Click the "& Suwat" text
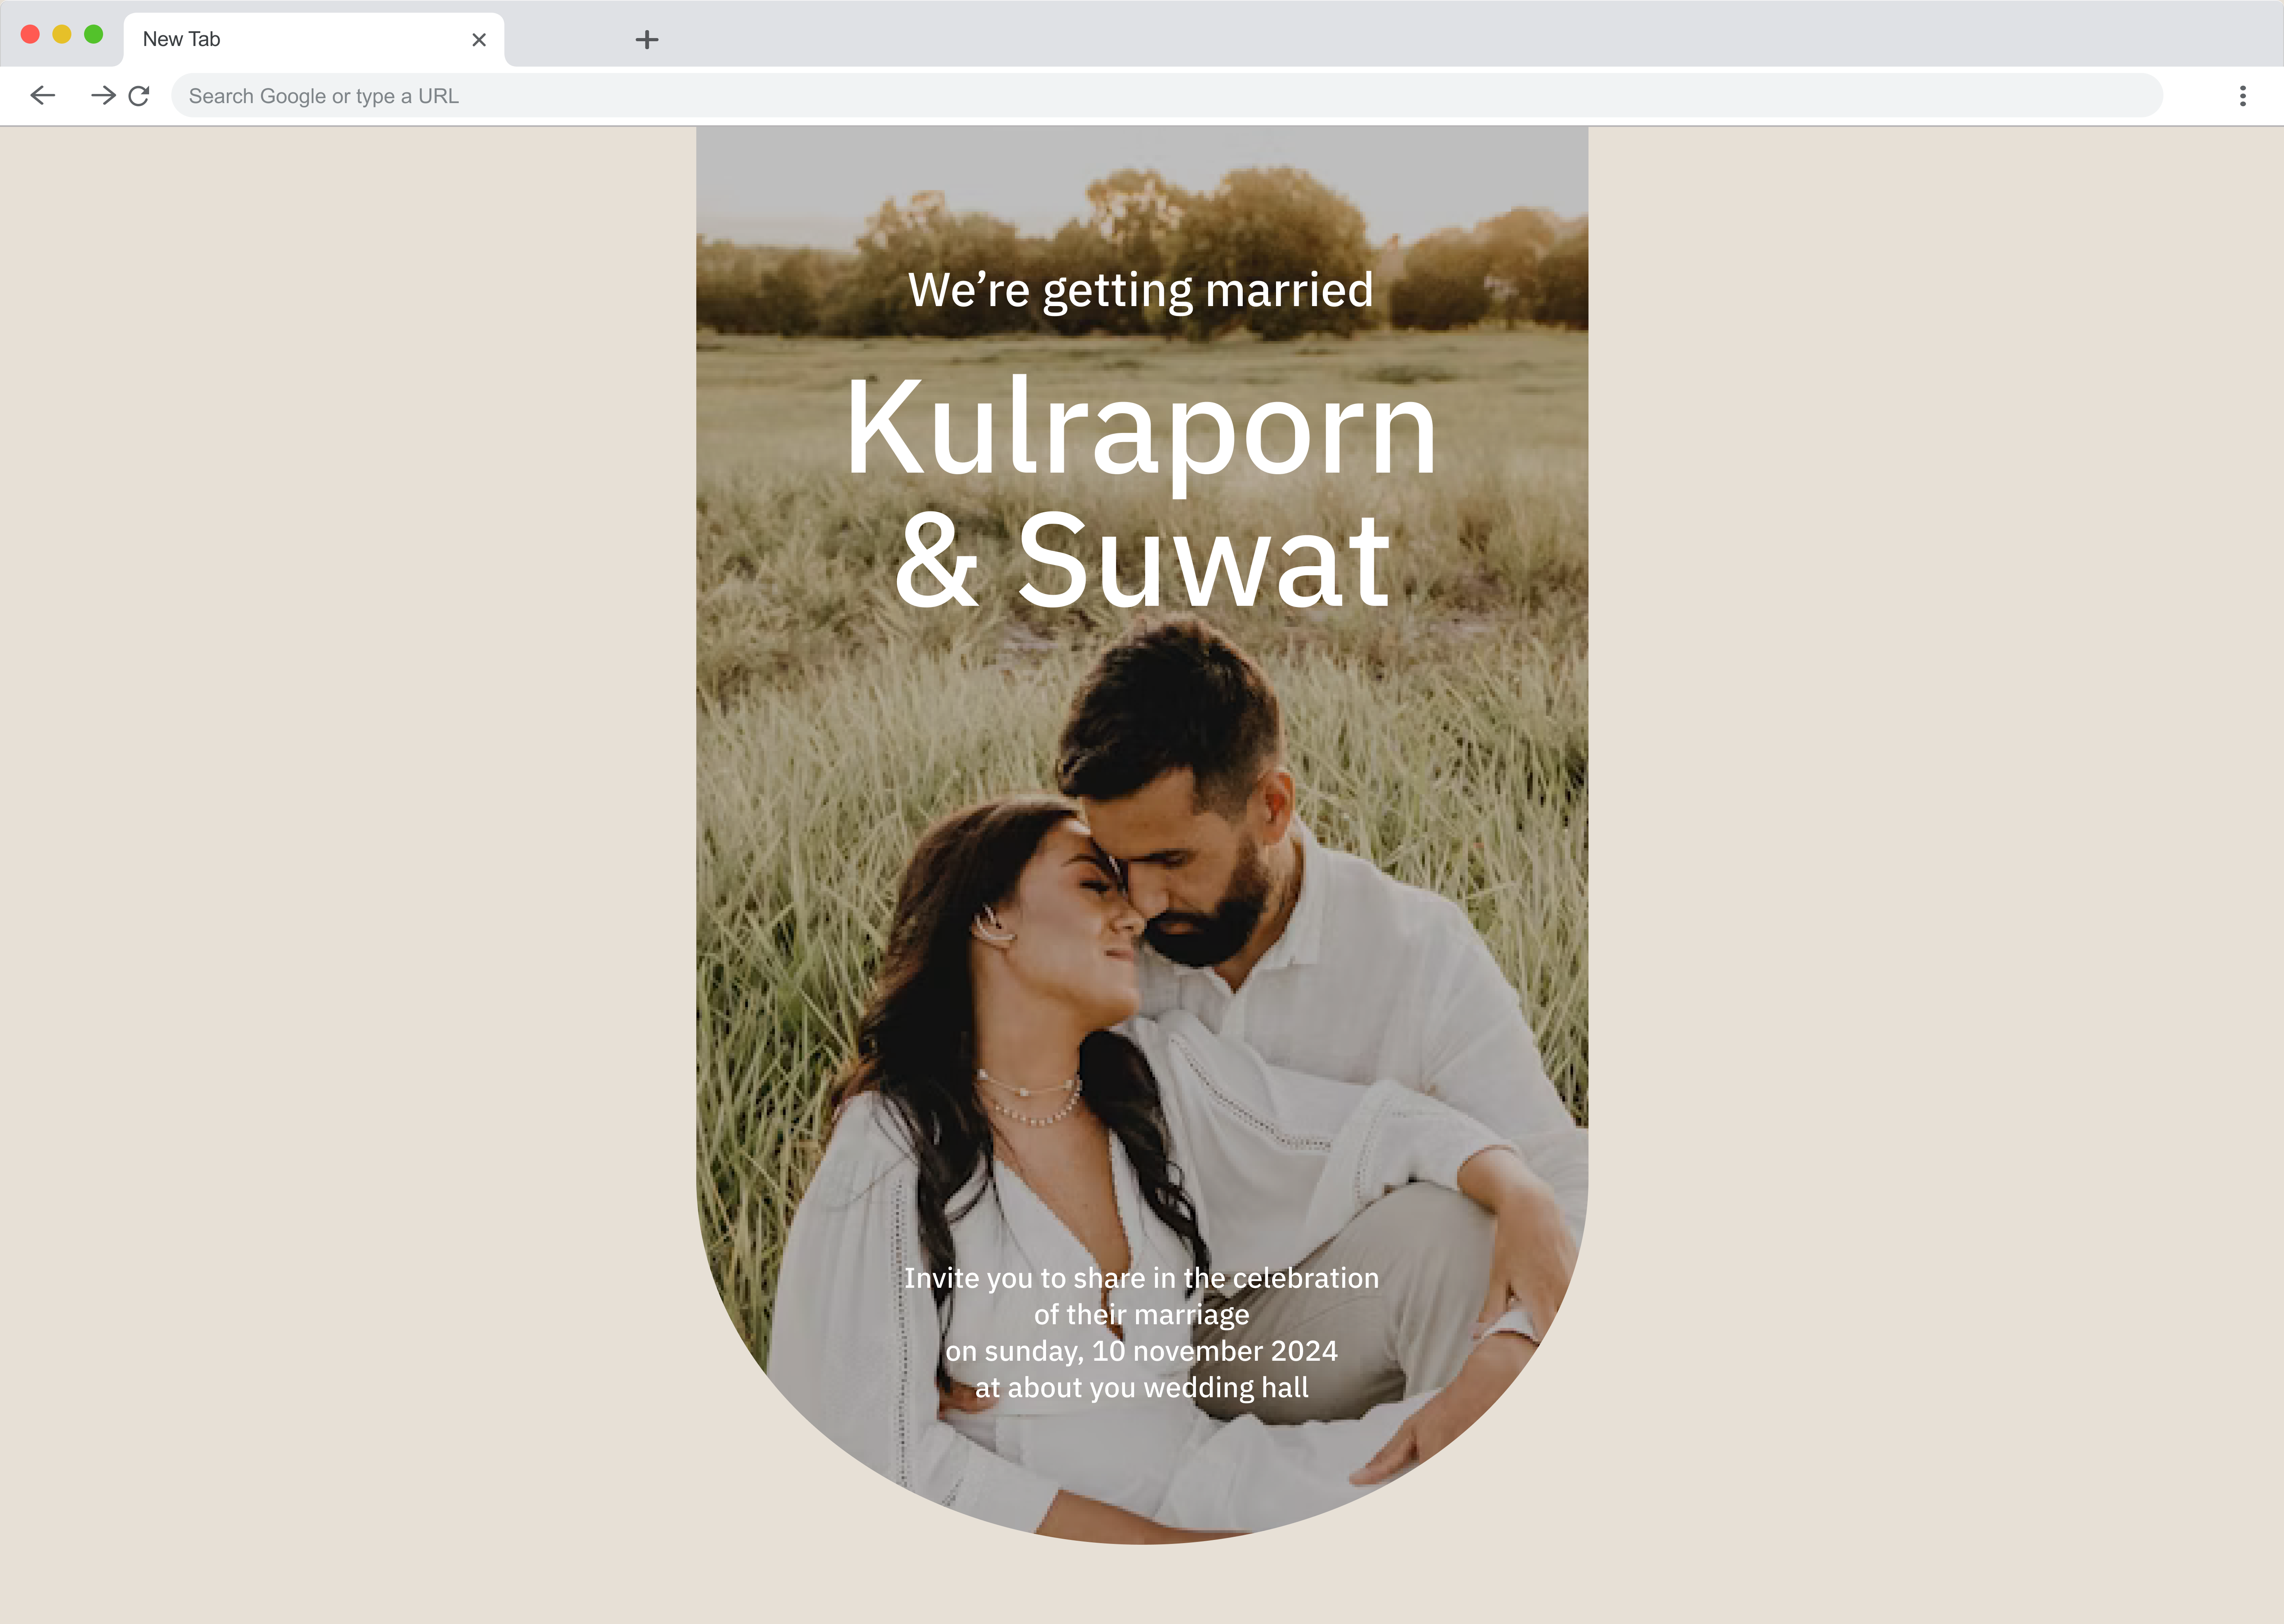The image size is (2284, 1624). (1141, 561)
